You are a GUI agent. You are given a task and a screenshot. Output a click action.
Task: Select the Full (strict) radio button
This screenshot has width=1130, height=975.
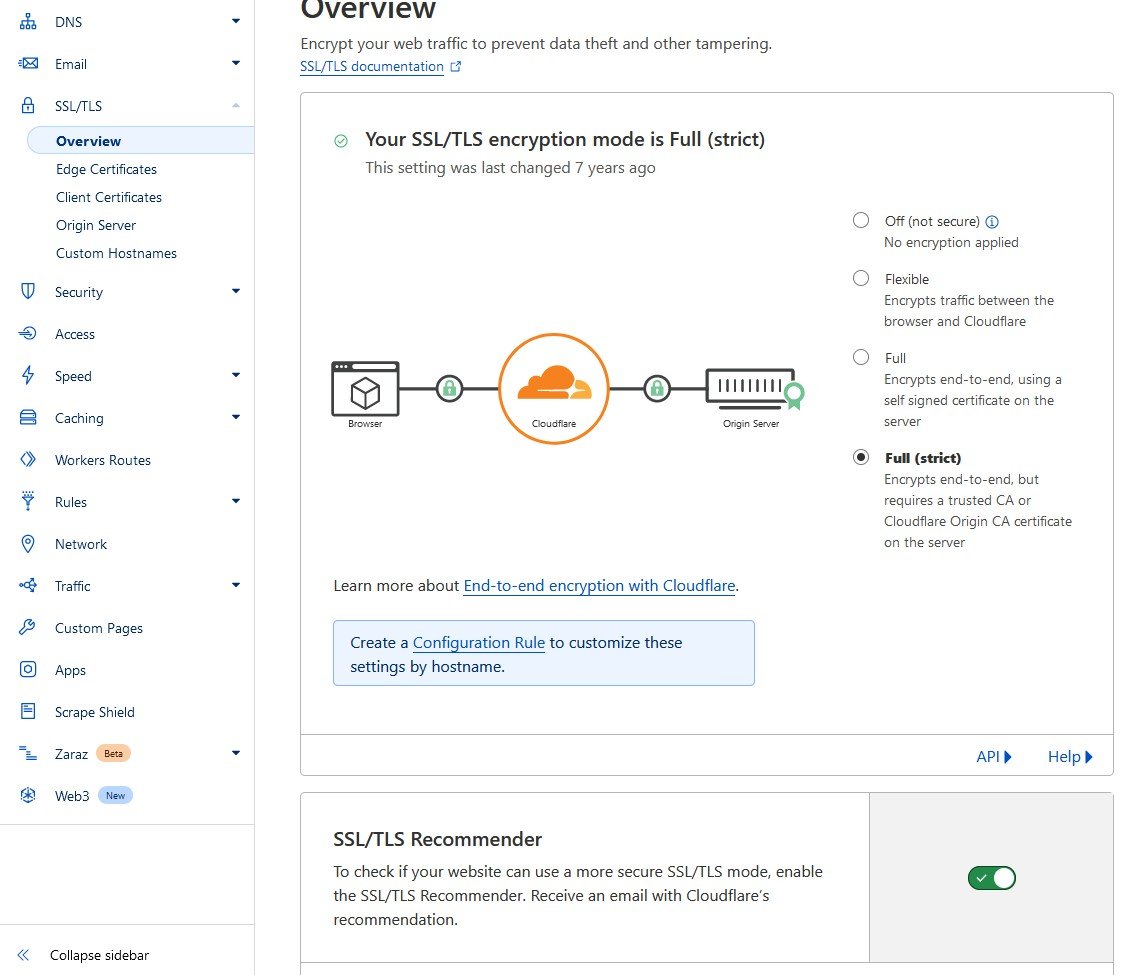(x=860, y=457)
